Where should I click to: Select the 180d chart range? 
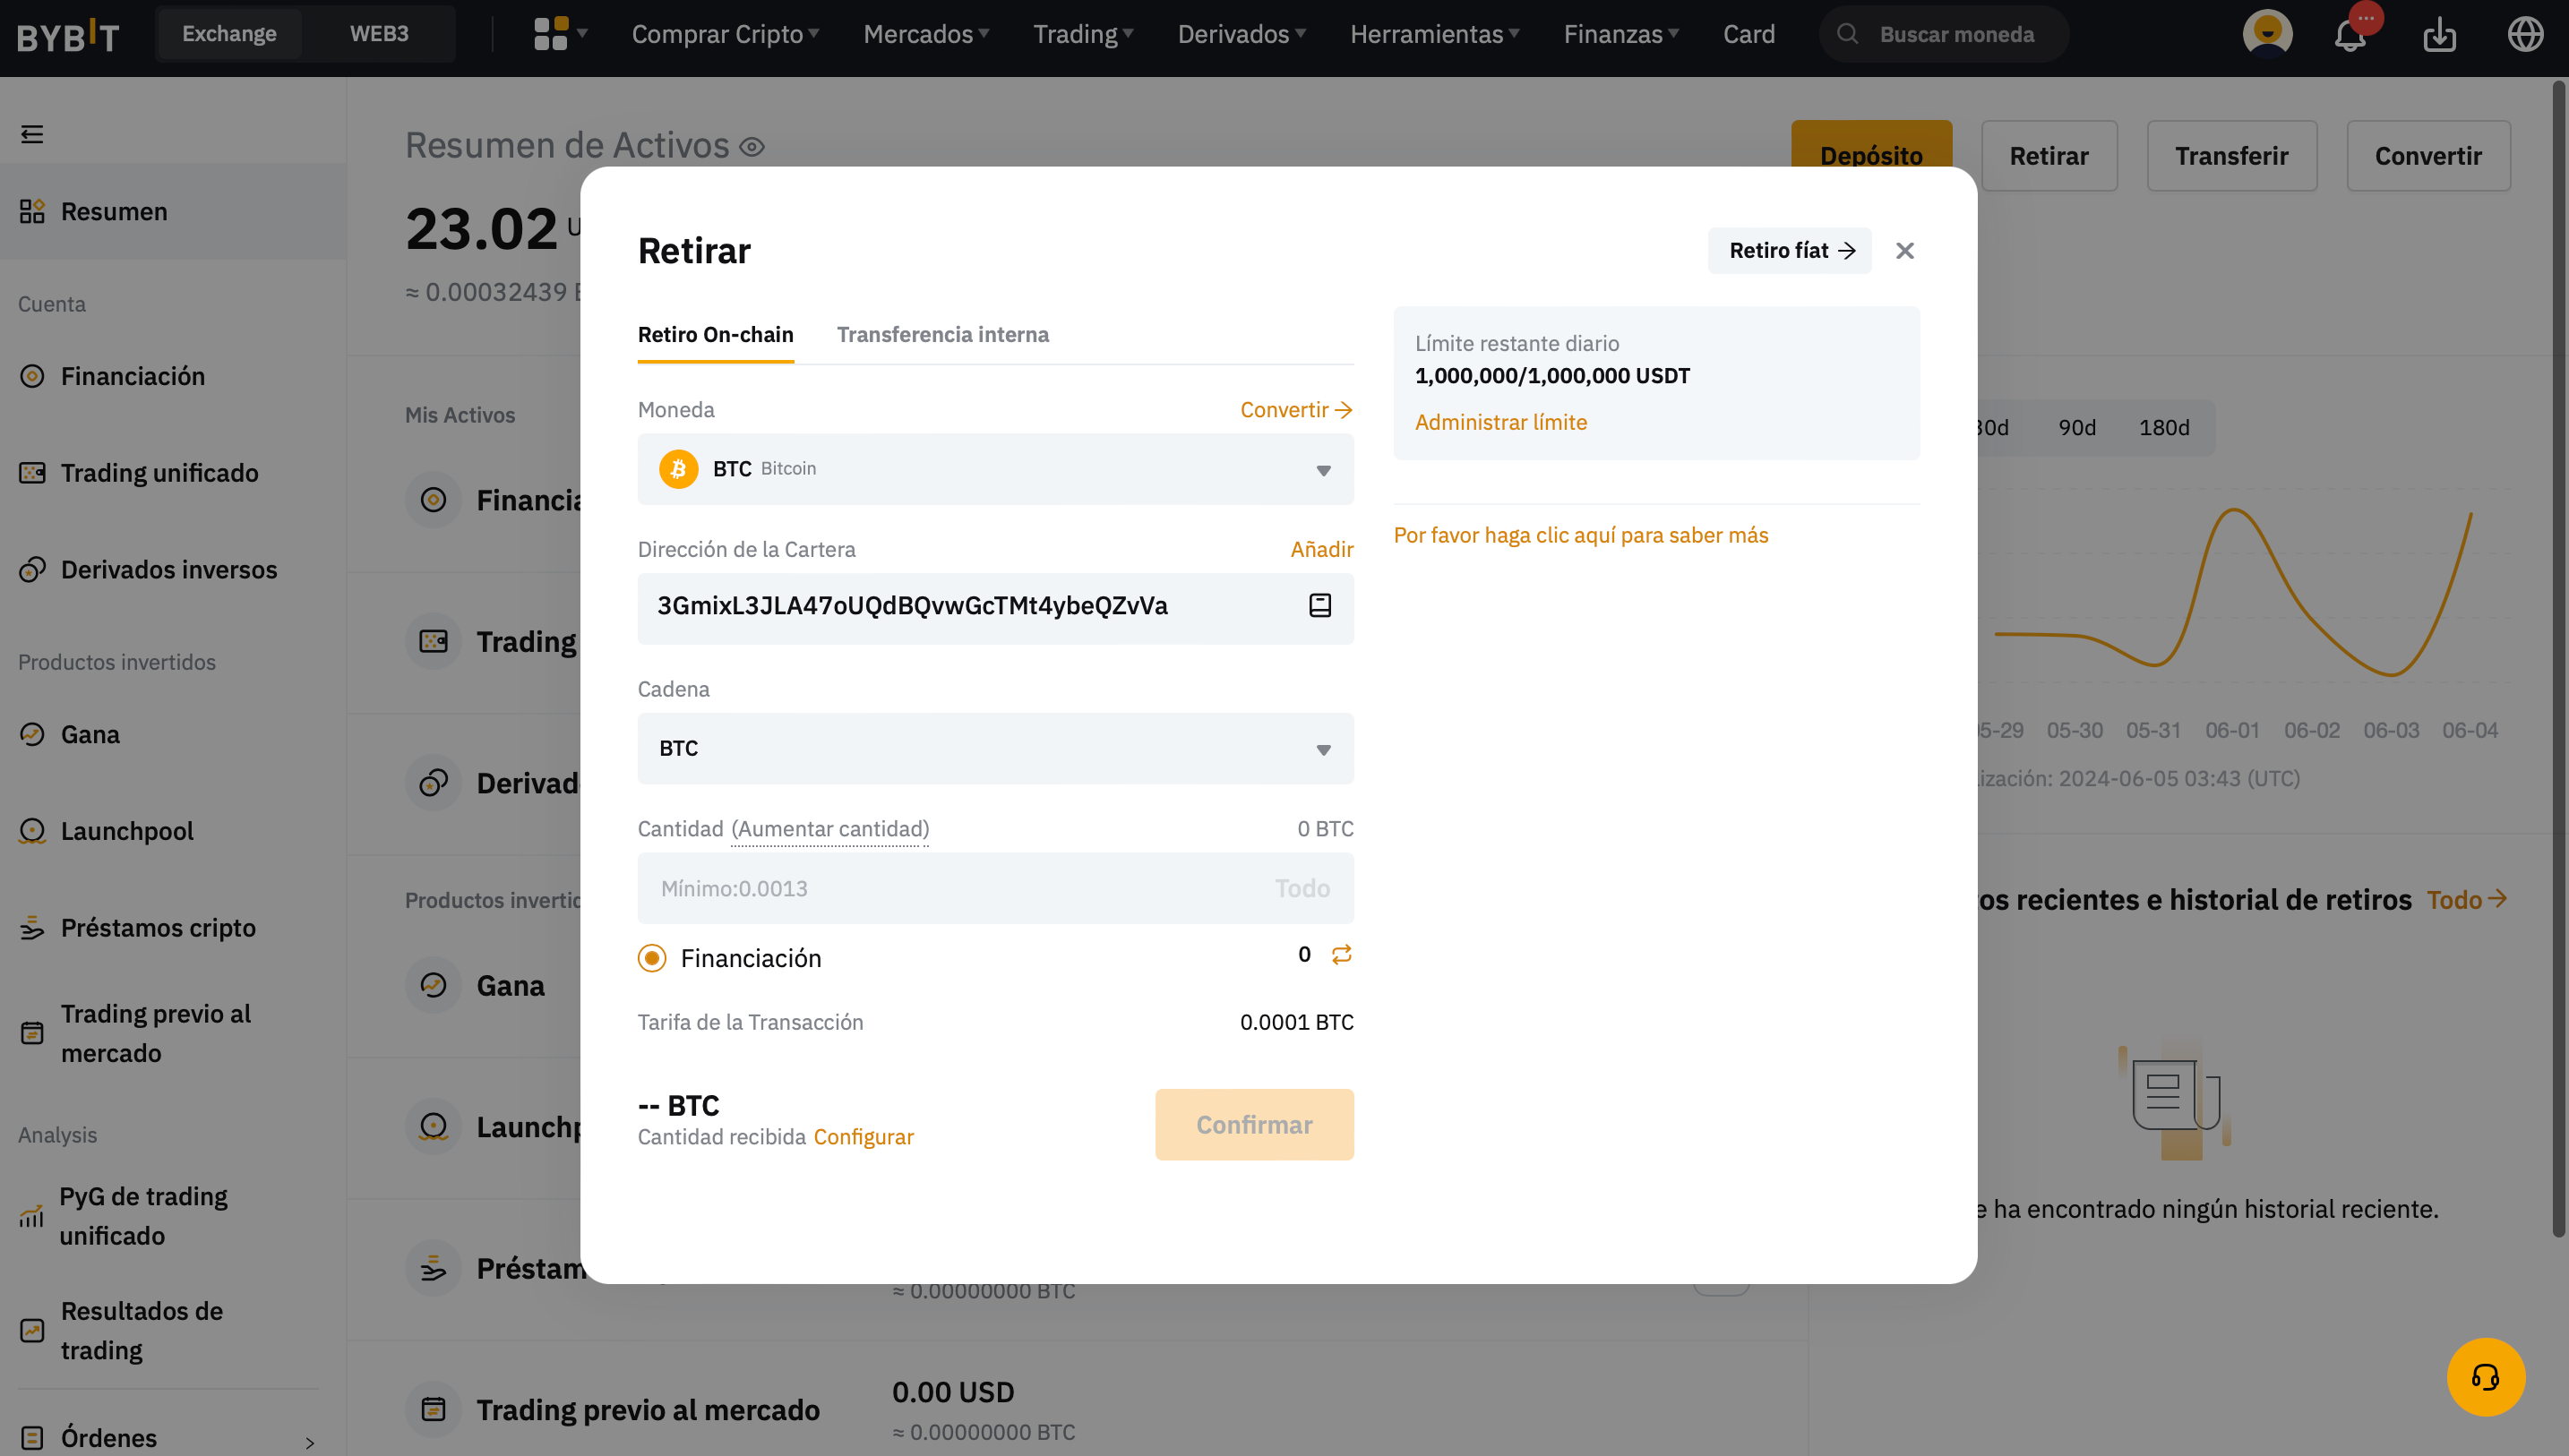point(2164,428)
